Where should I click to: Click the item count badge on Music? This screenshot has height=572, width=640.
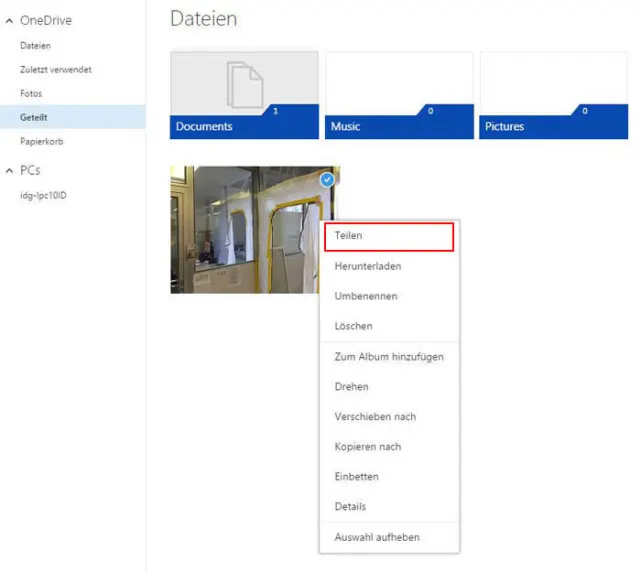(430, 111)
